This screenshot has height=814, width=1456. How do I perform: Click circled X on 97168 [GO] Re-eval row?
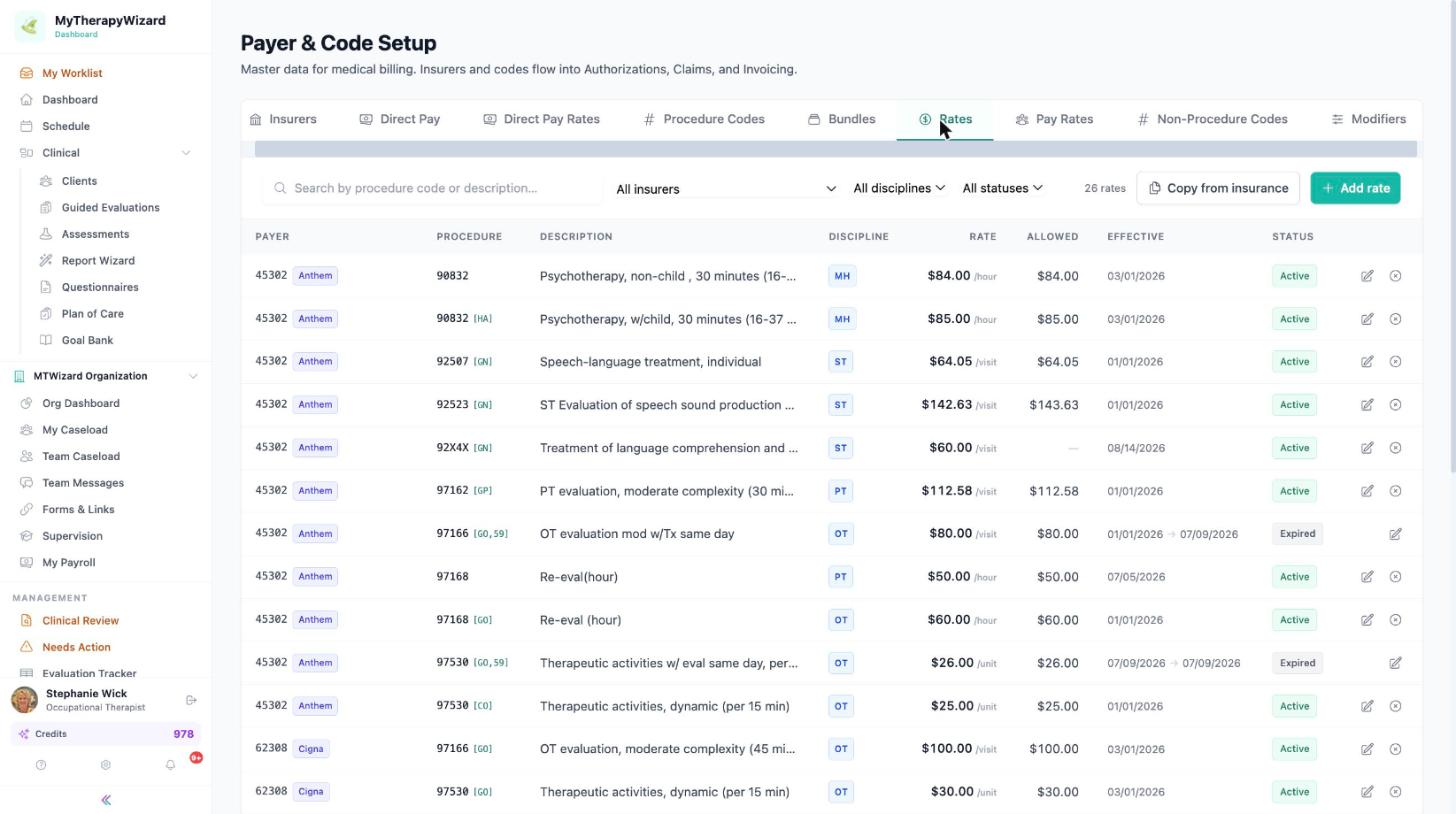pos(1395,620)
